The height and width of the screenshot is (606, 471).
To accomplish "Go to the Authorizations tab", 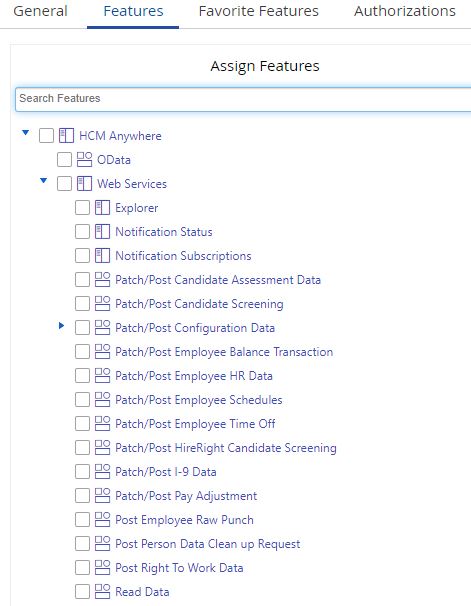I will pyautogui.click(x=405, y=11).
